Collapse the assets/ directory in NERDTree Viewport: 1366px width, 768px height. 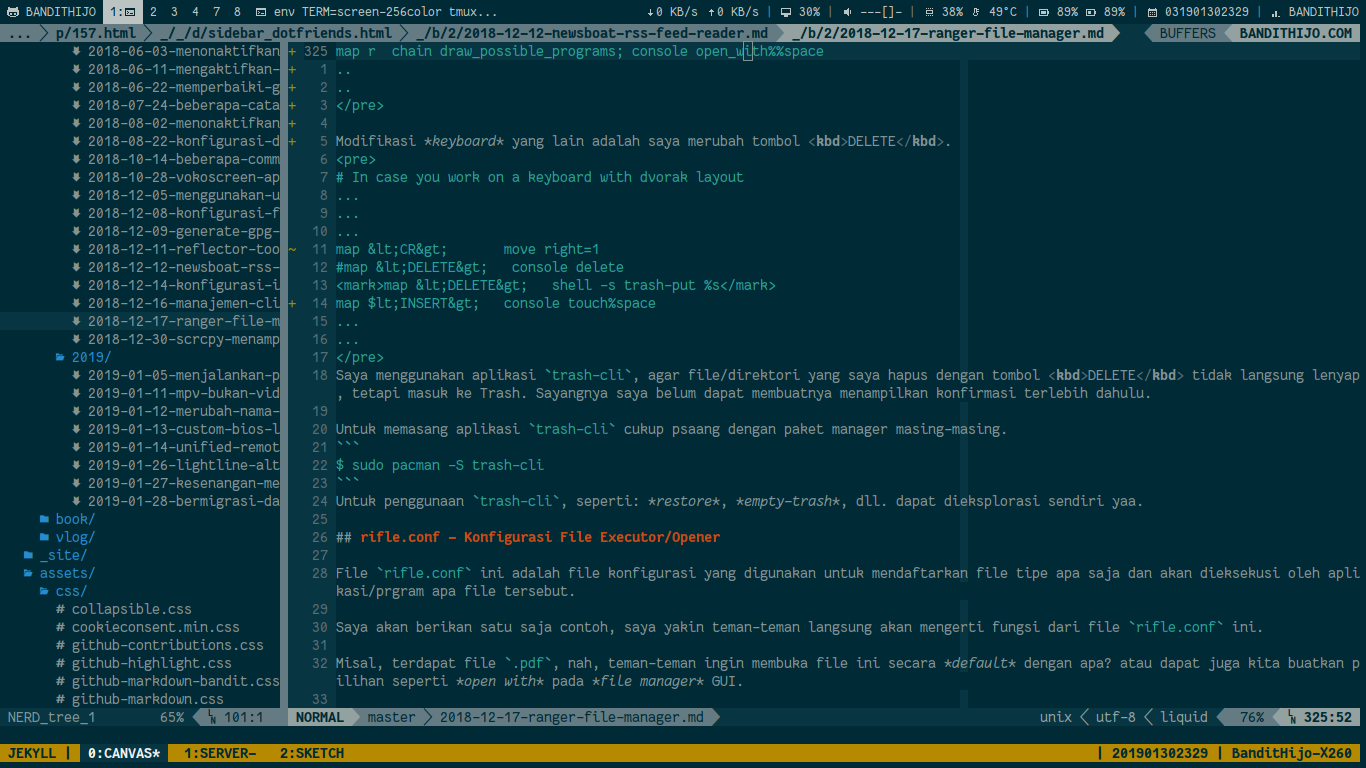click(66, 573)
